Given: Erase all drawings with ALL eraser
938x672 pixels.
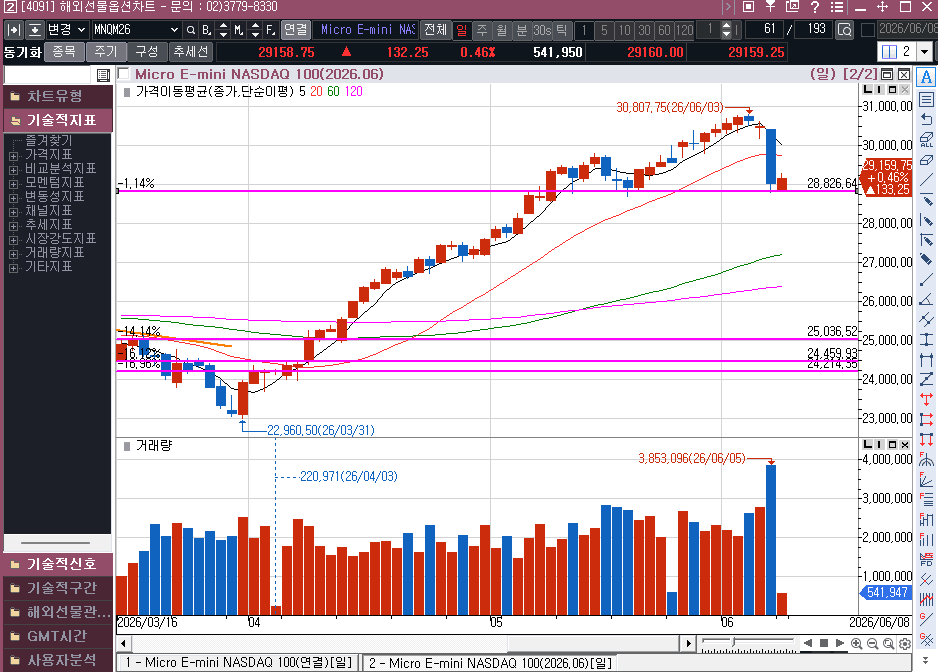Looking at the screenshot, I should 926,139.
